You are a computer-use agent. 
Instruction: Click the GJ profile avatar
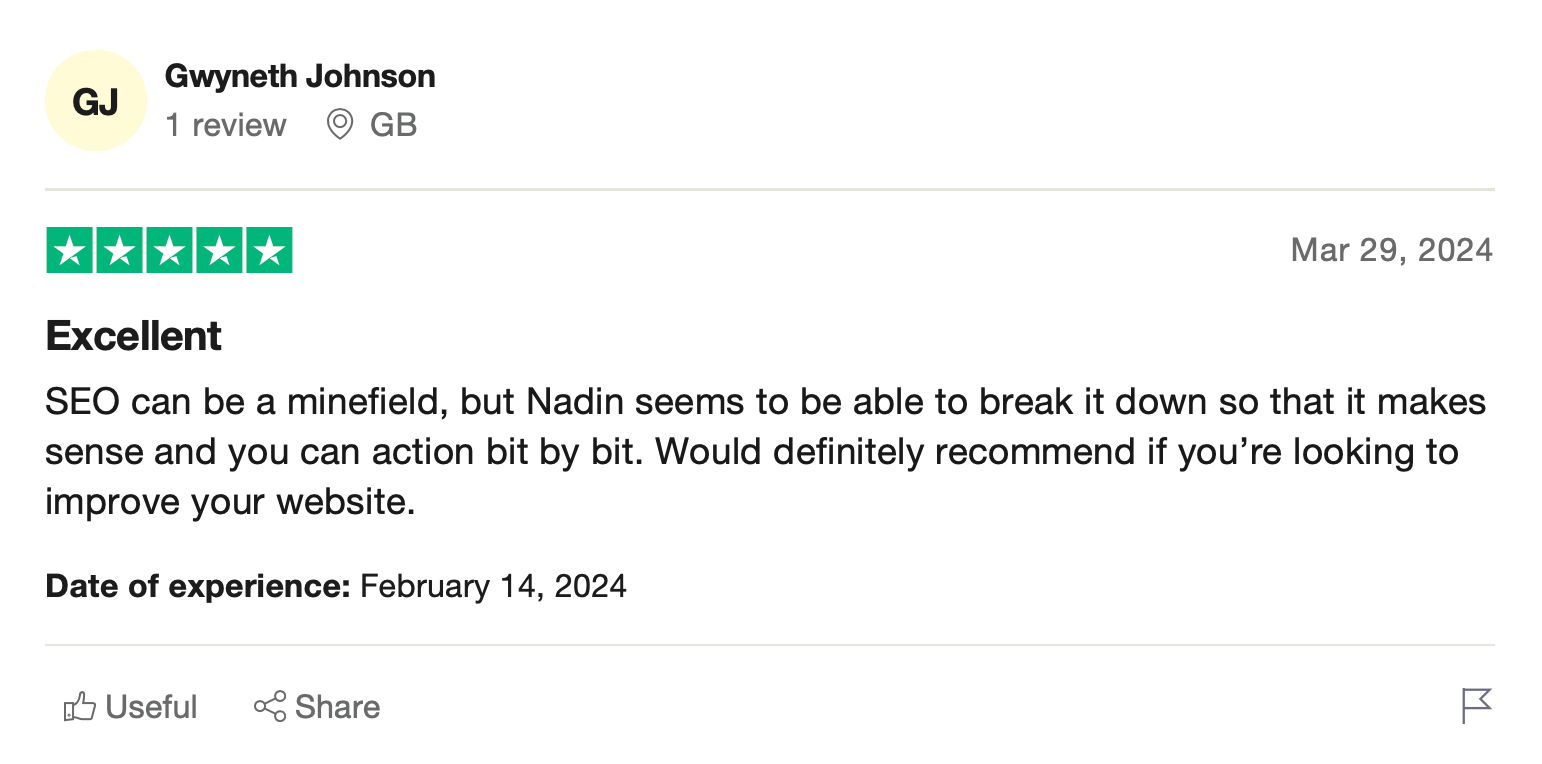click(x=96, y=101)
